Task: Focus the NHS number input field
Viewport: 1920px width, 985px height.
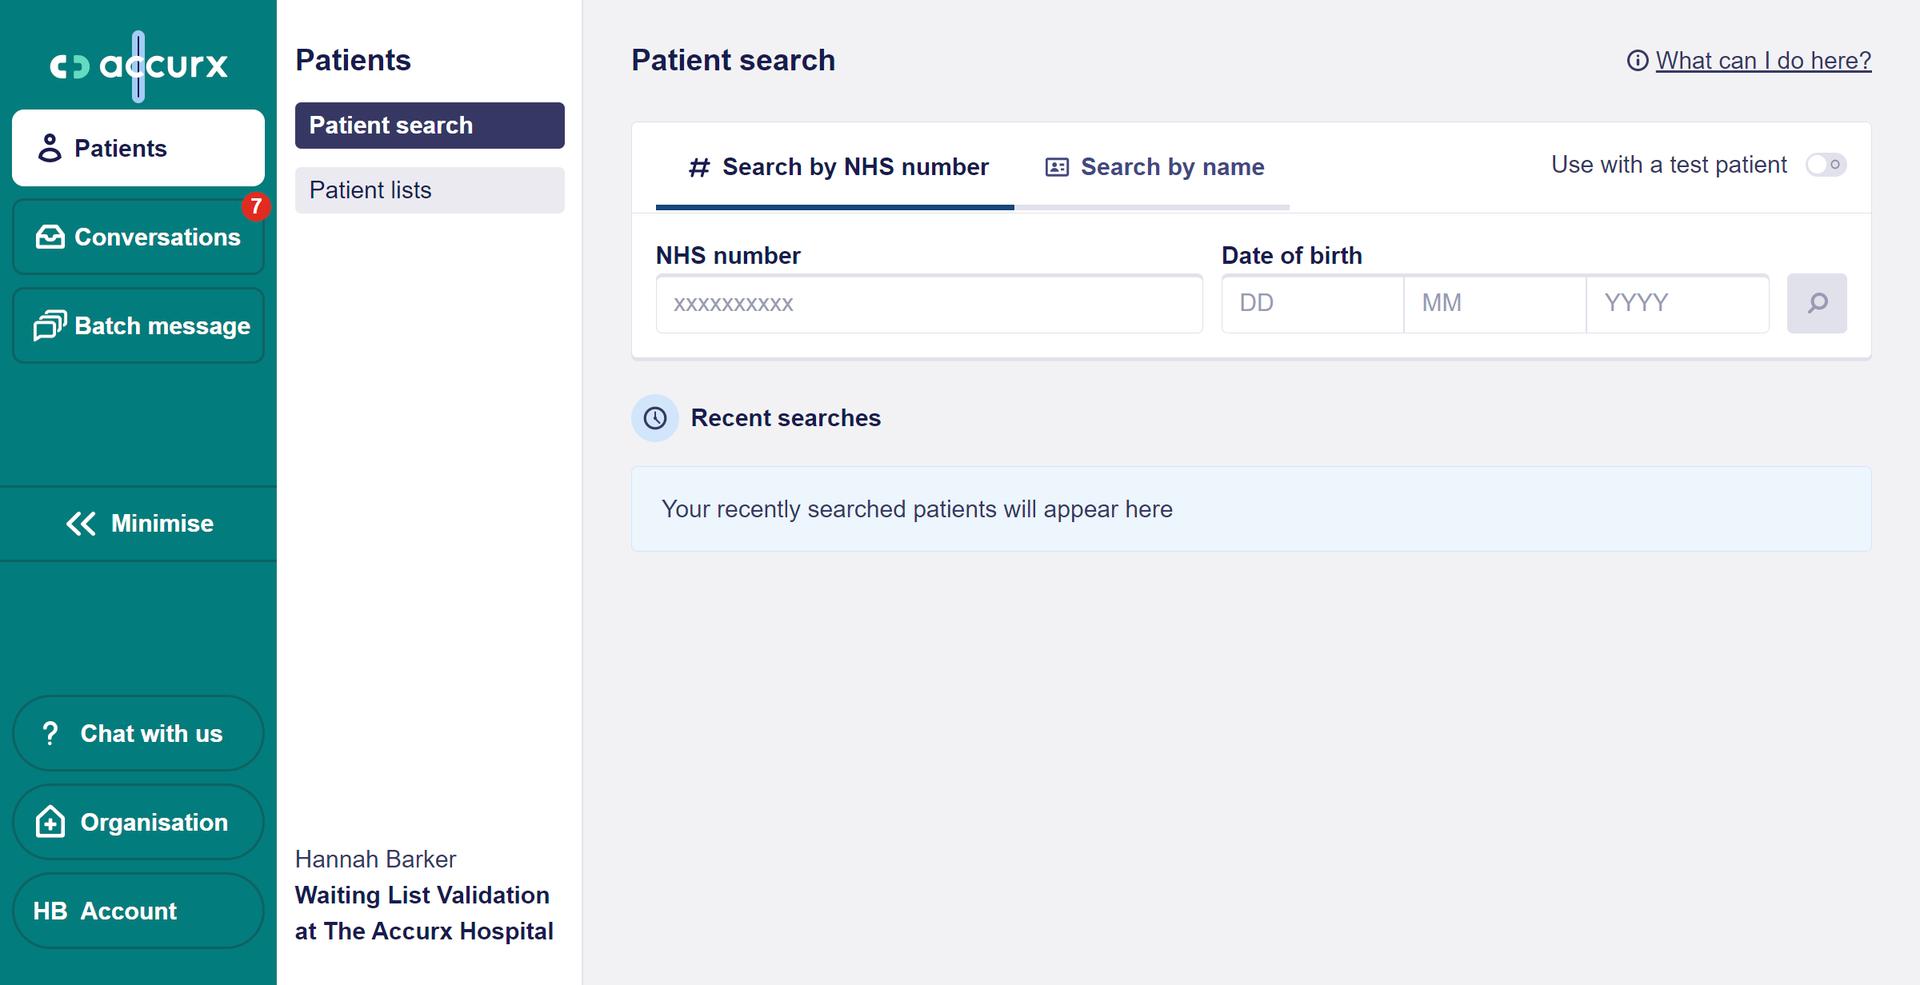Action: (x=929, y=304)
